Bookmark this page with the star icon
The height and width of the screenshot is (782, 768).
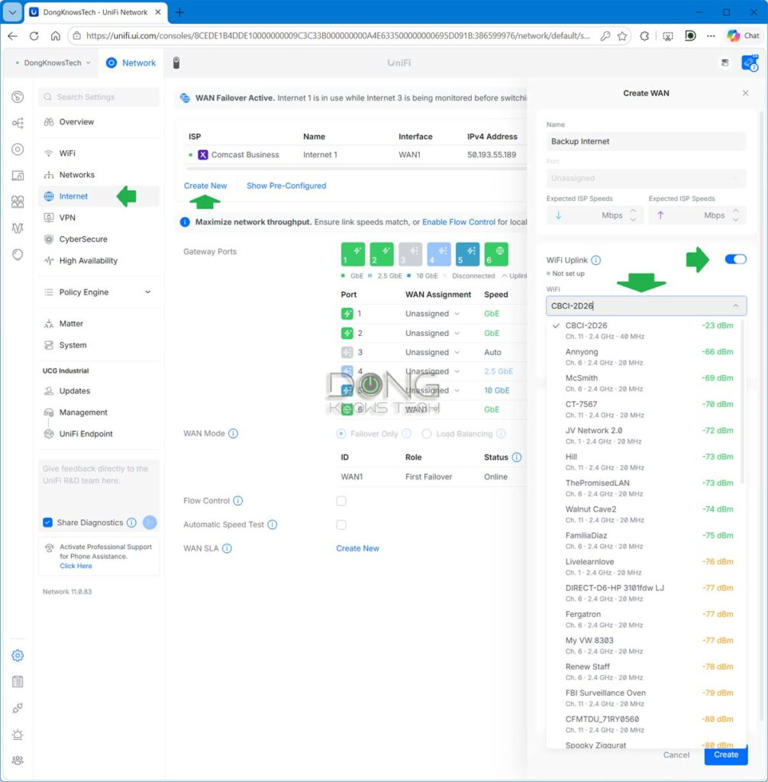[622, 36]
